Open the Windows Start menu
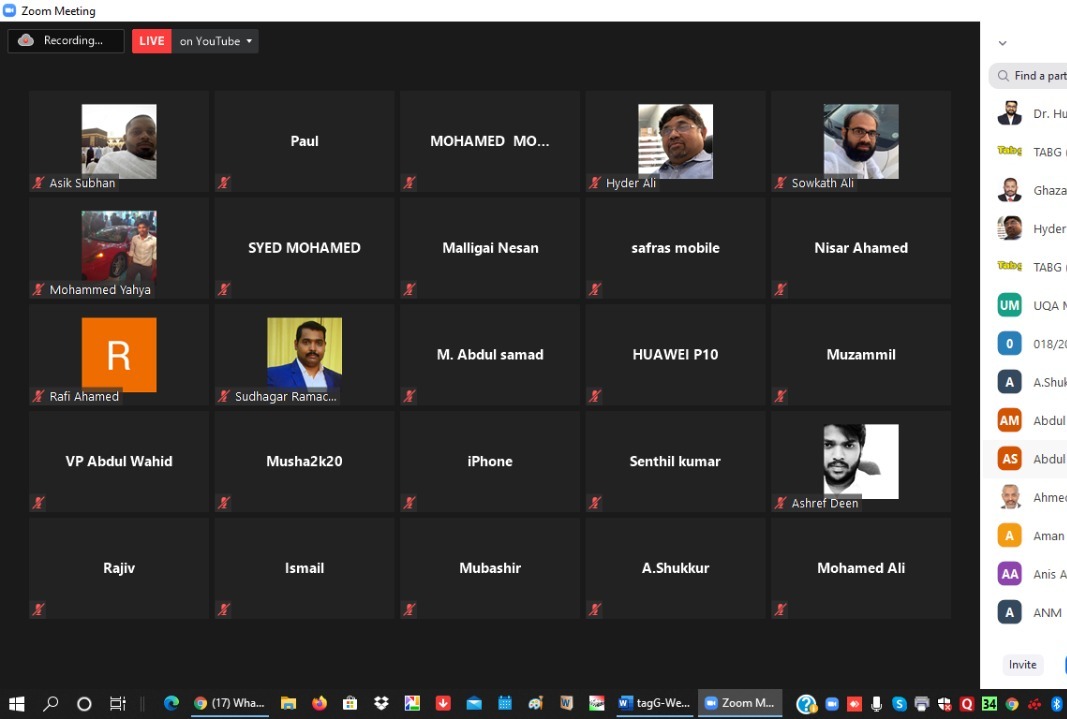Screen dimensions: 1067x719 point(17,703)
